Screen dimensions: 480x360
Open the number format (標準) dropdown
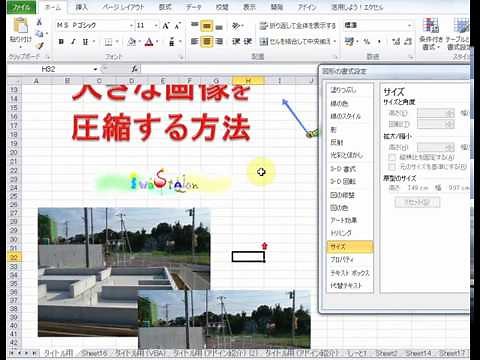click(410, 26)
